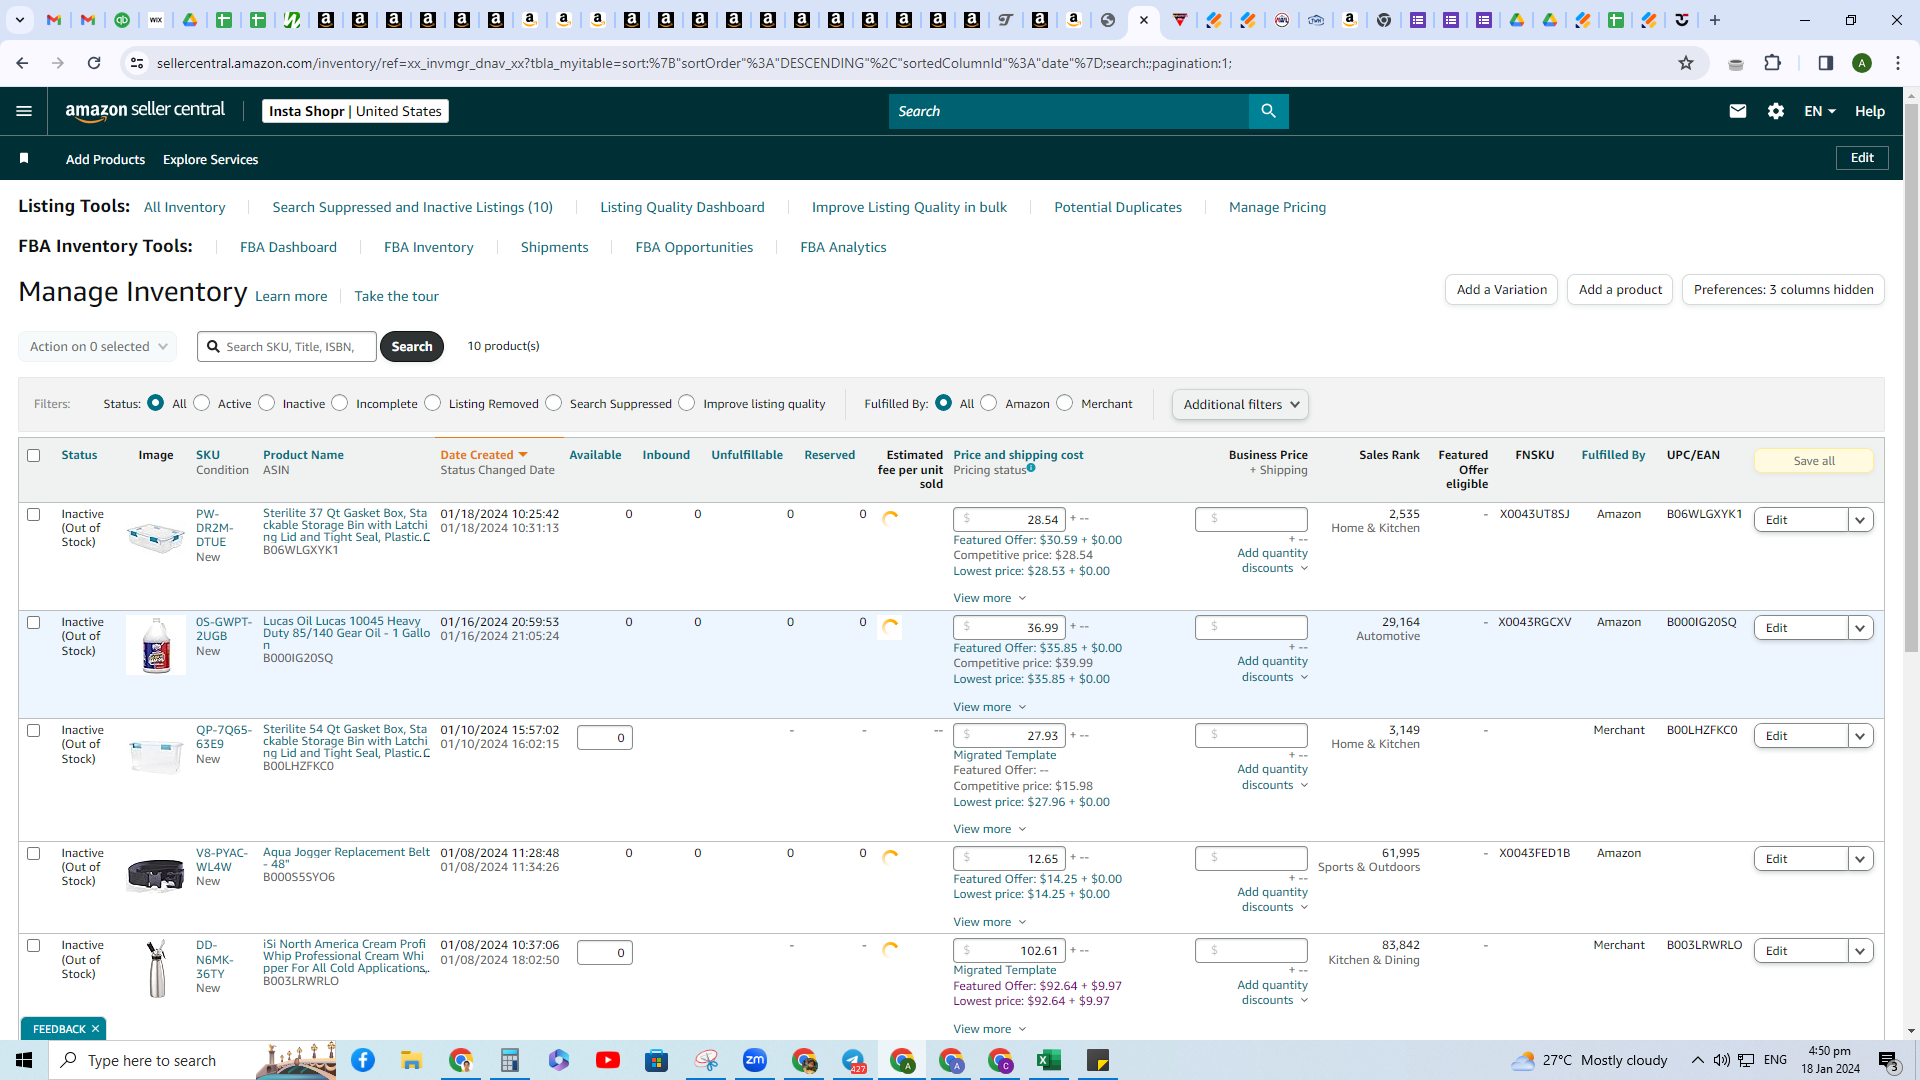
Task: Open Action on 0 selected dropdown
Action: click(98, 347)
